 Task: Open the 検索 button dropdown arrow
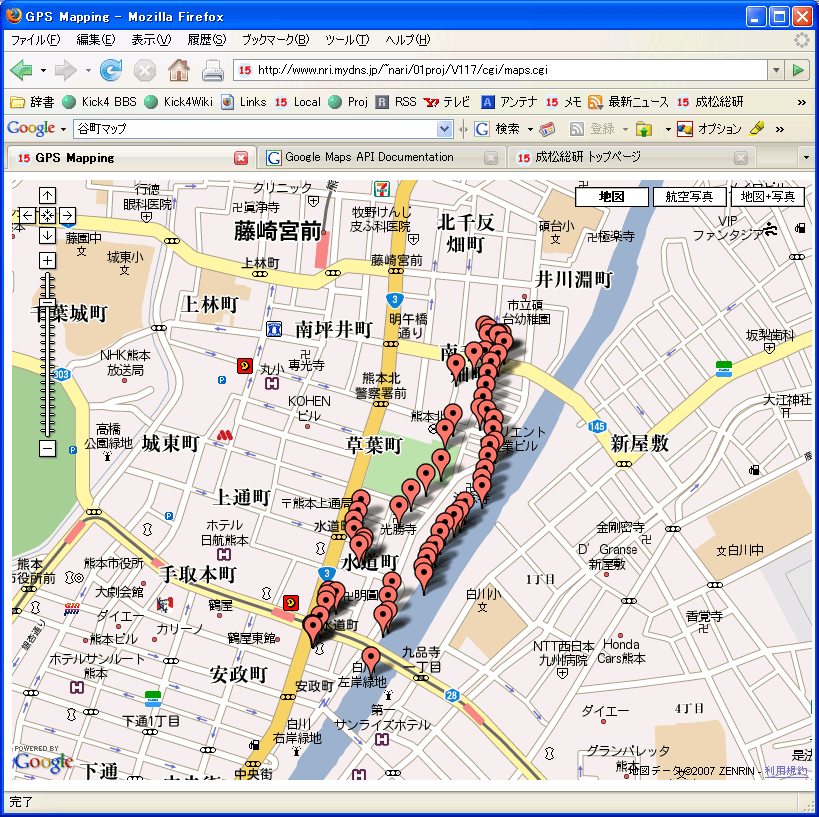[530, 129]
